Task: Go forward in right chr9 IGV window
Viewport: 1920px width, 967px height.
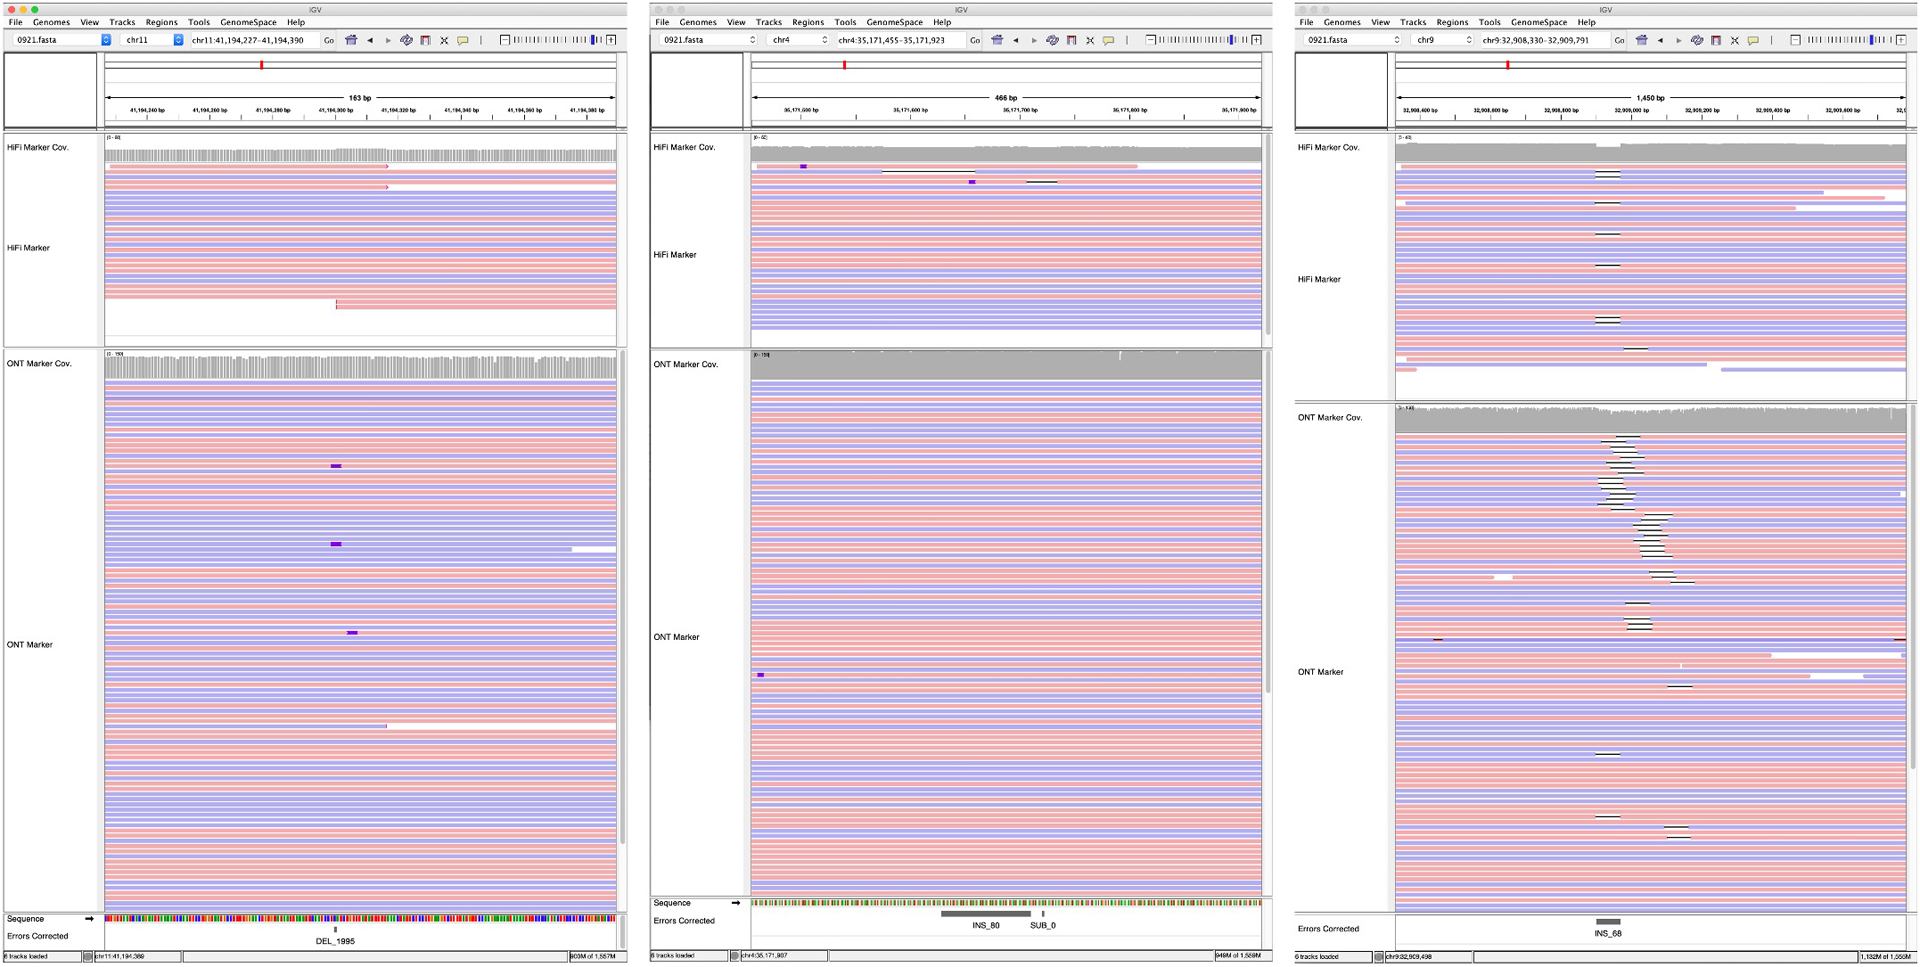Action: pyautogui.click(x=1678, y=40)
